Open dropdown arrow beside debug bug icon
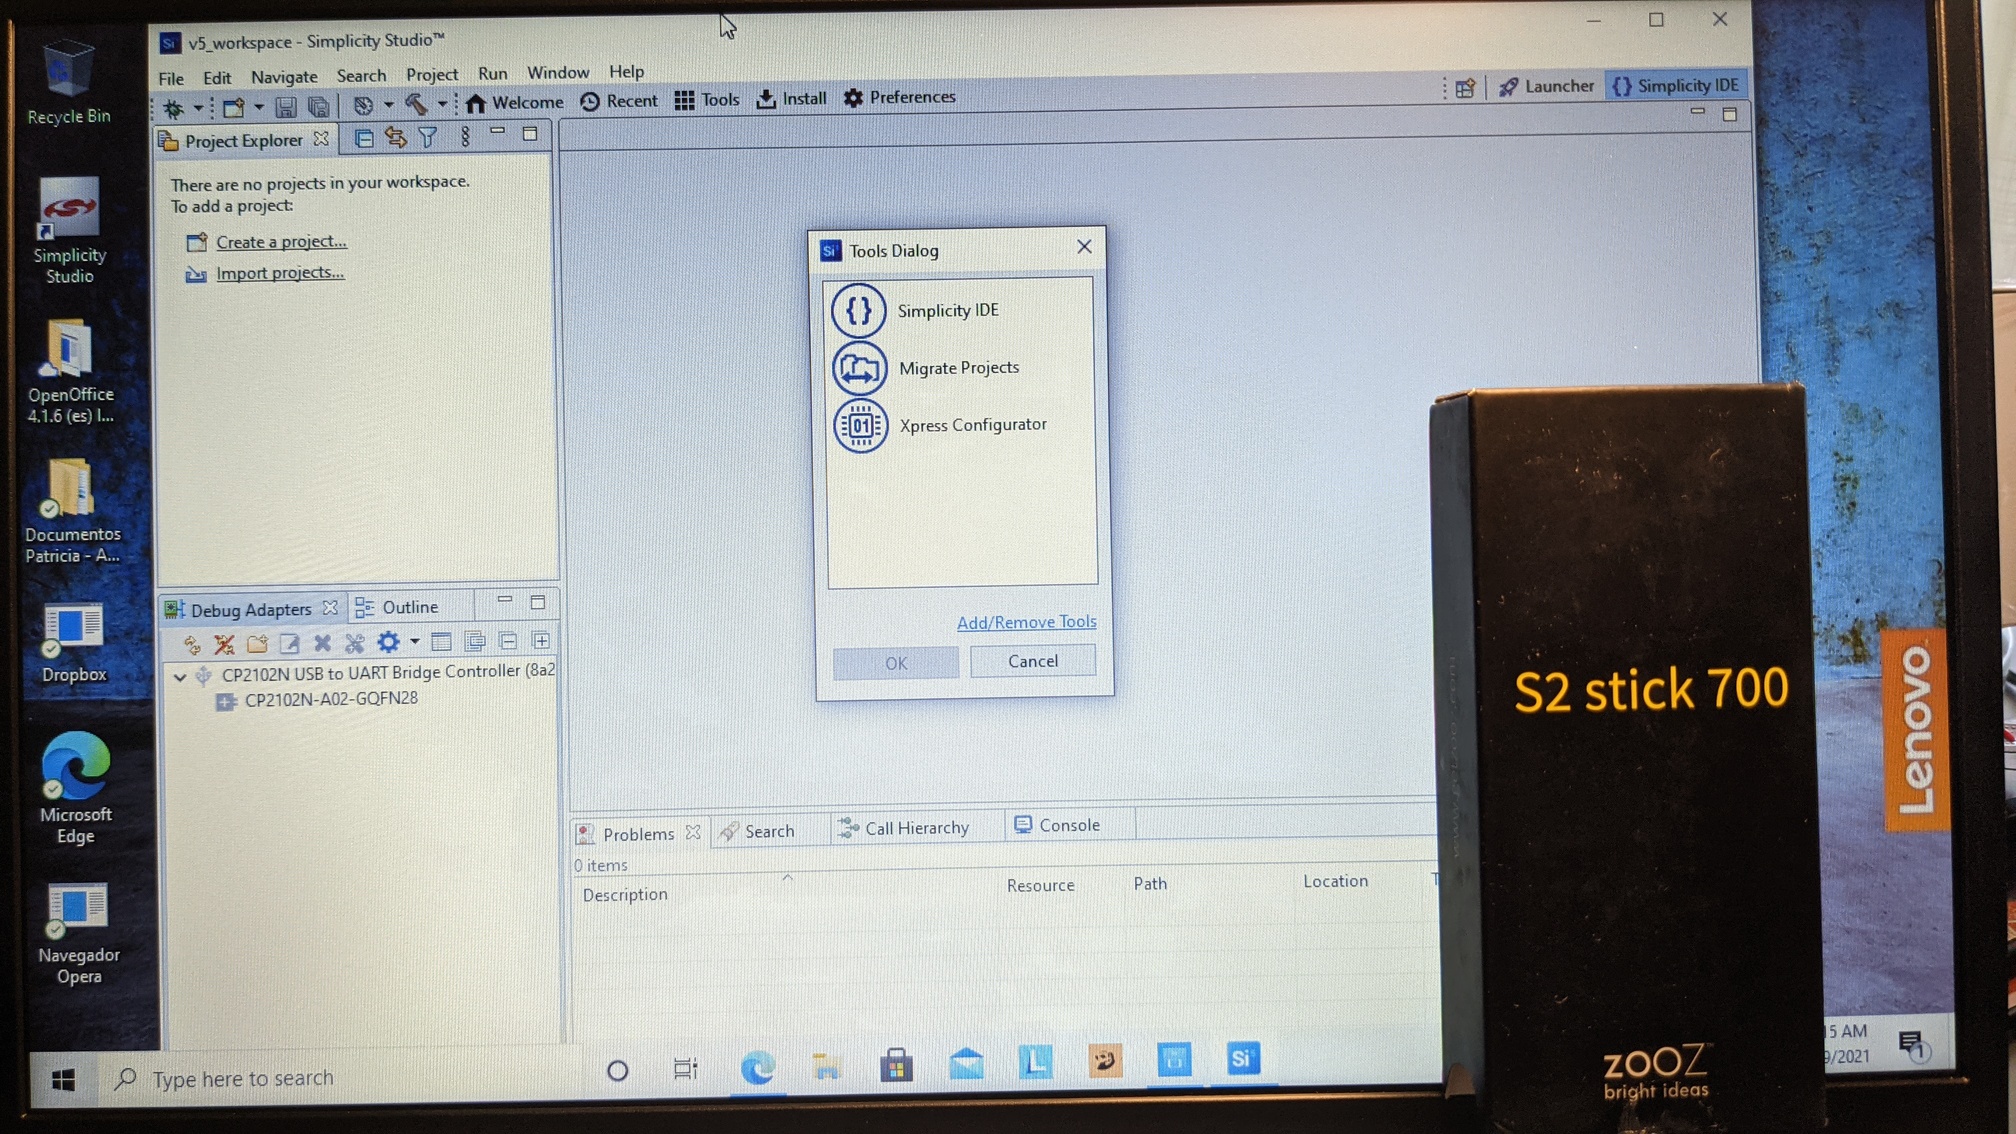The image size is (2016, 1134). [x=197, y=108]
